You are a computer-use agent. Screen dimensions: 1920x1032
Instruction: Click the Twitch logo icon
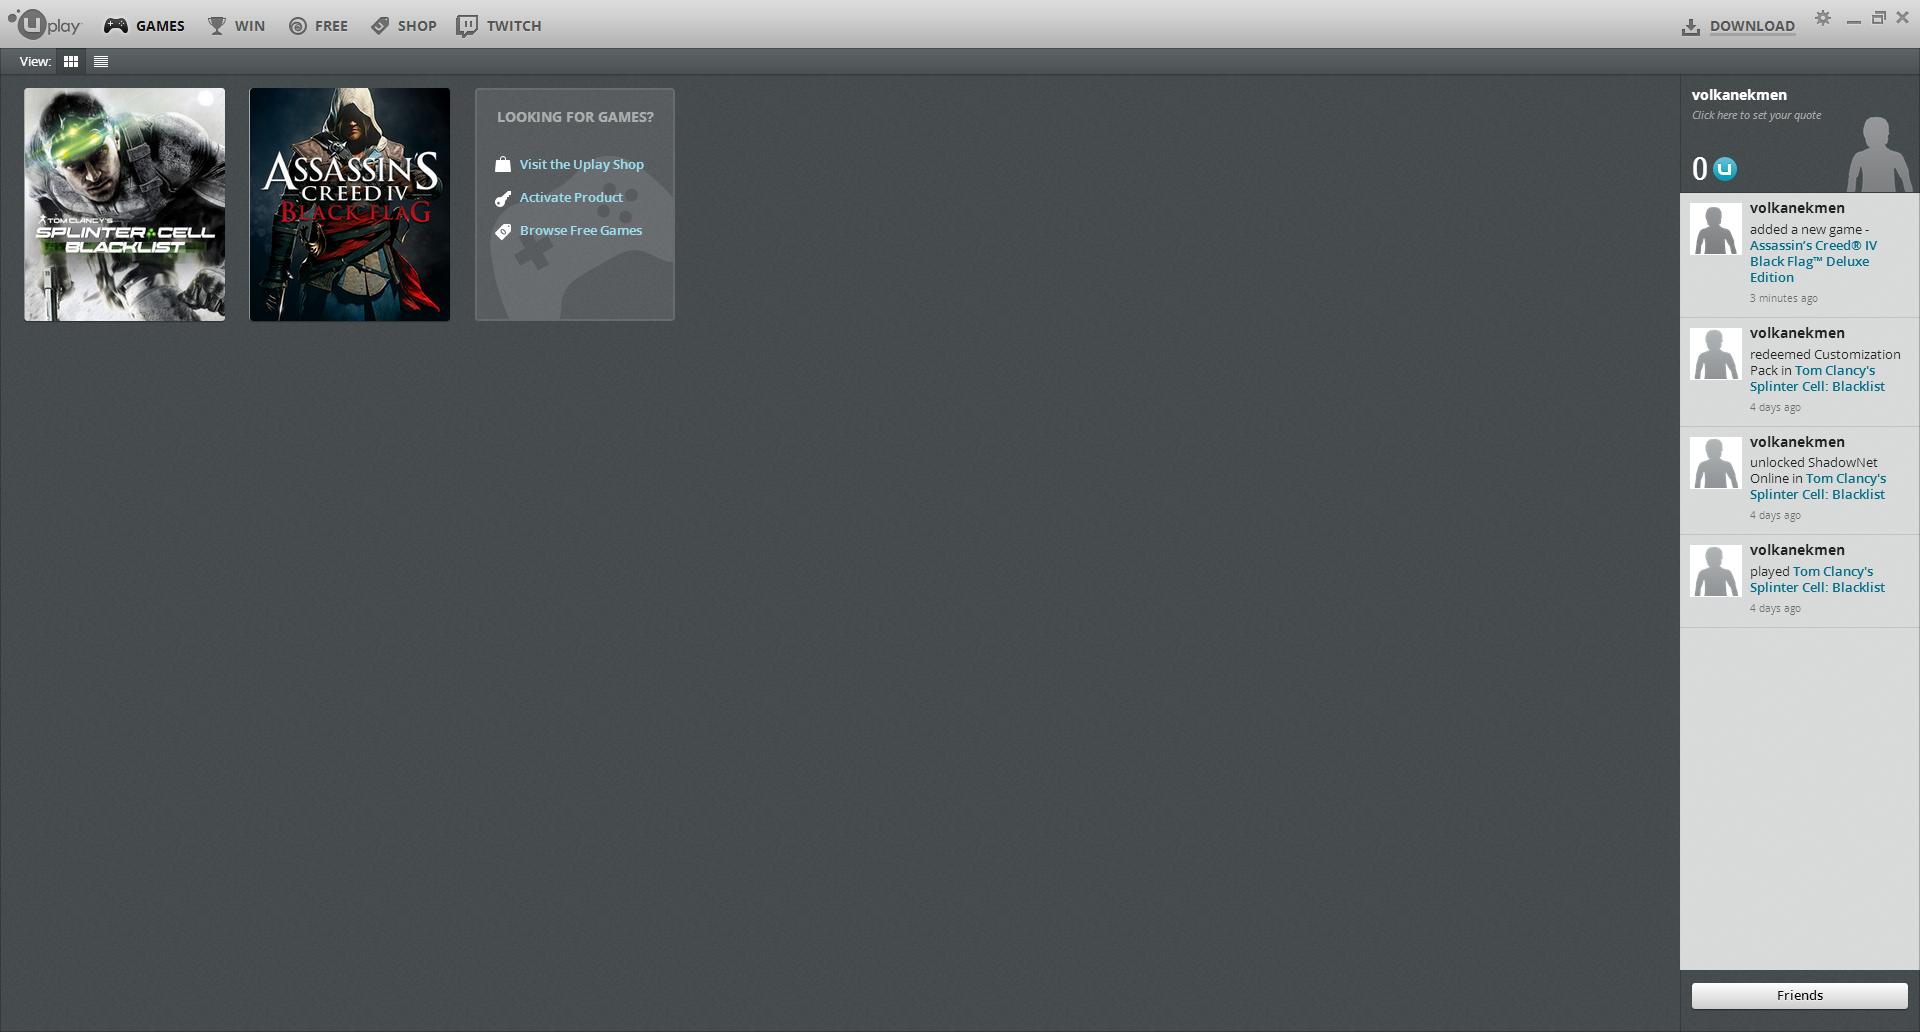click(x=467, y=26)
